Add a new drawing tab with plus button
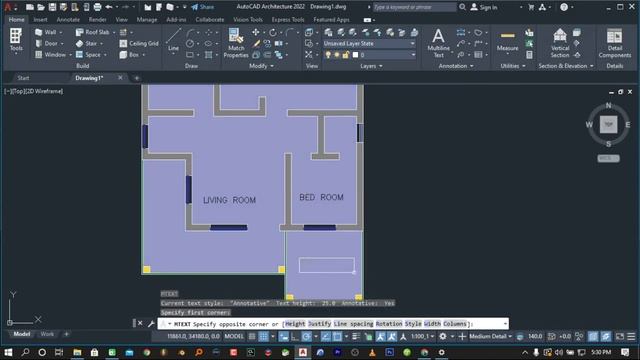This screenshot has height=360, width=640. pyautogui.click(x=137, y=78)
